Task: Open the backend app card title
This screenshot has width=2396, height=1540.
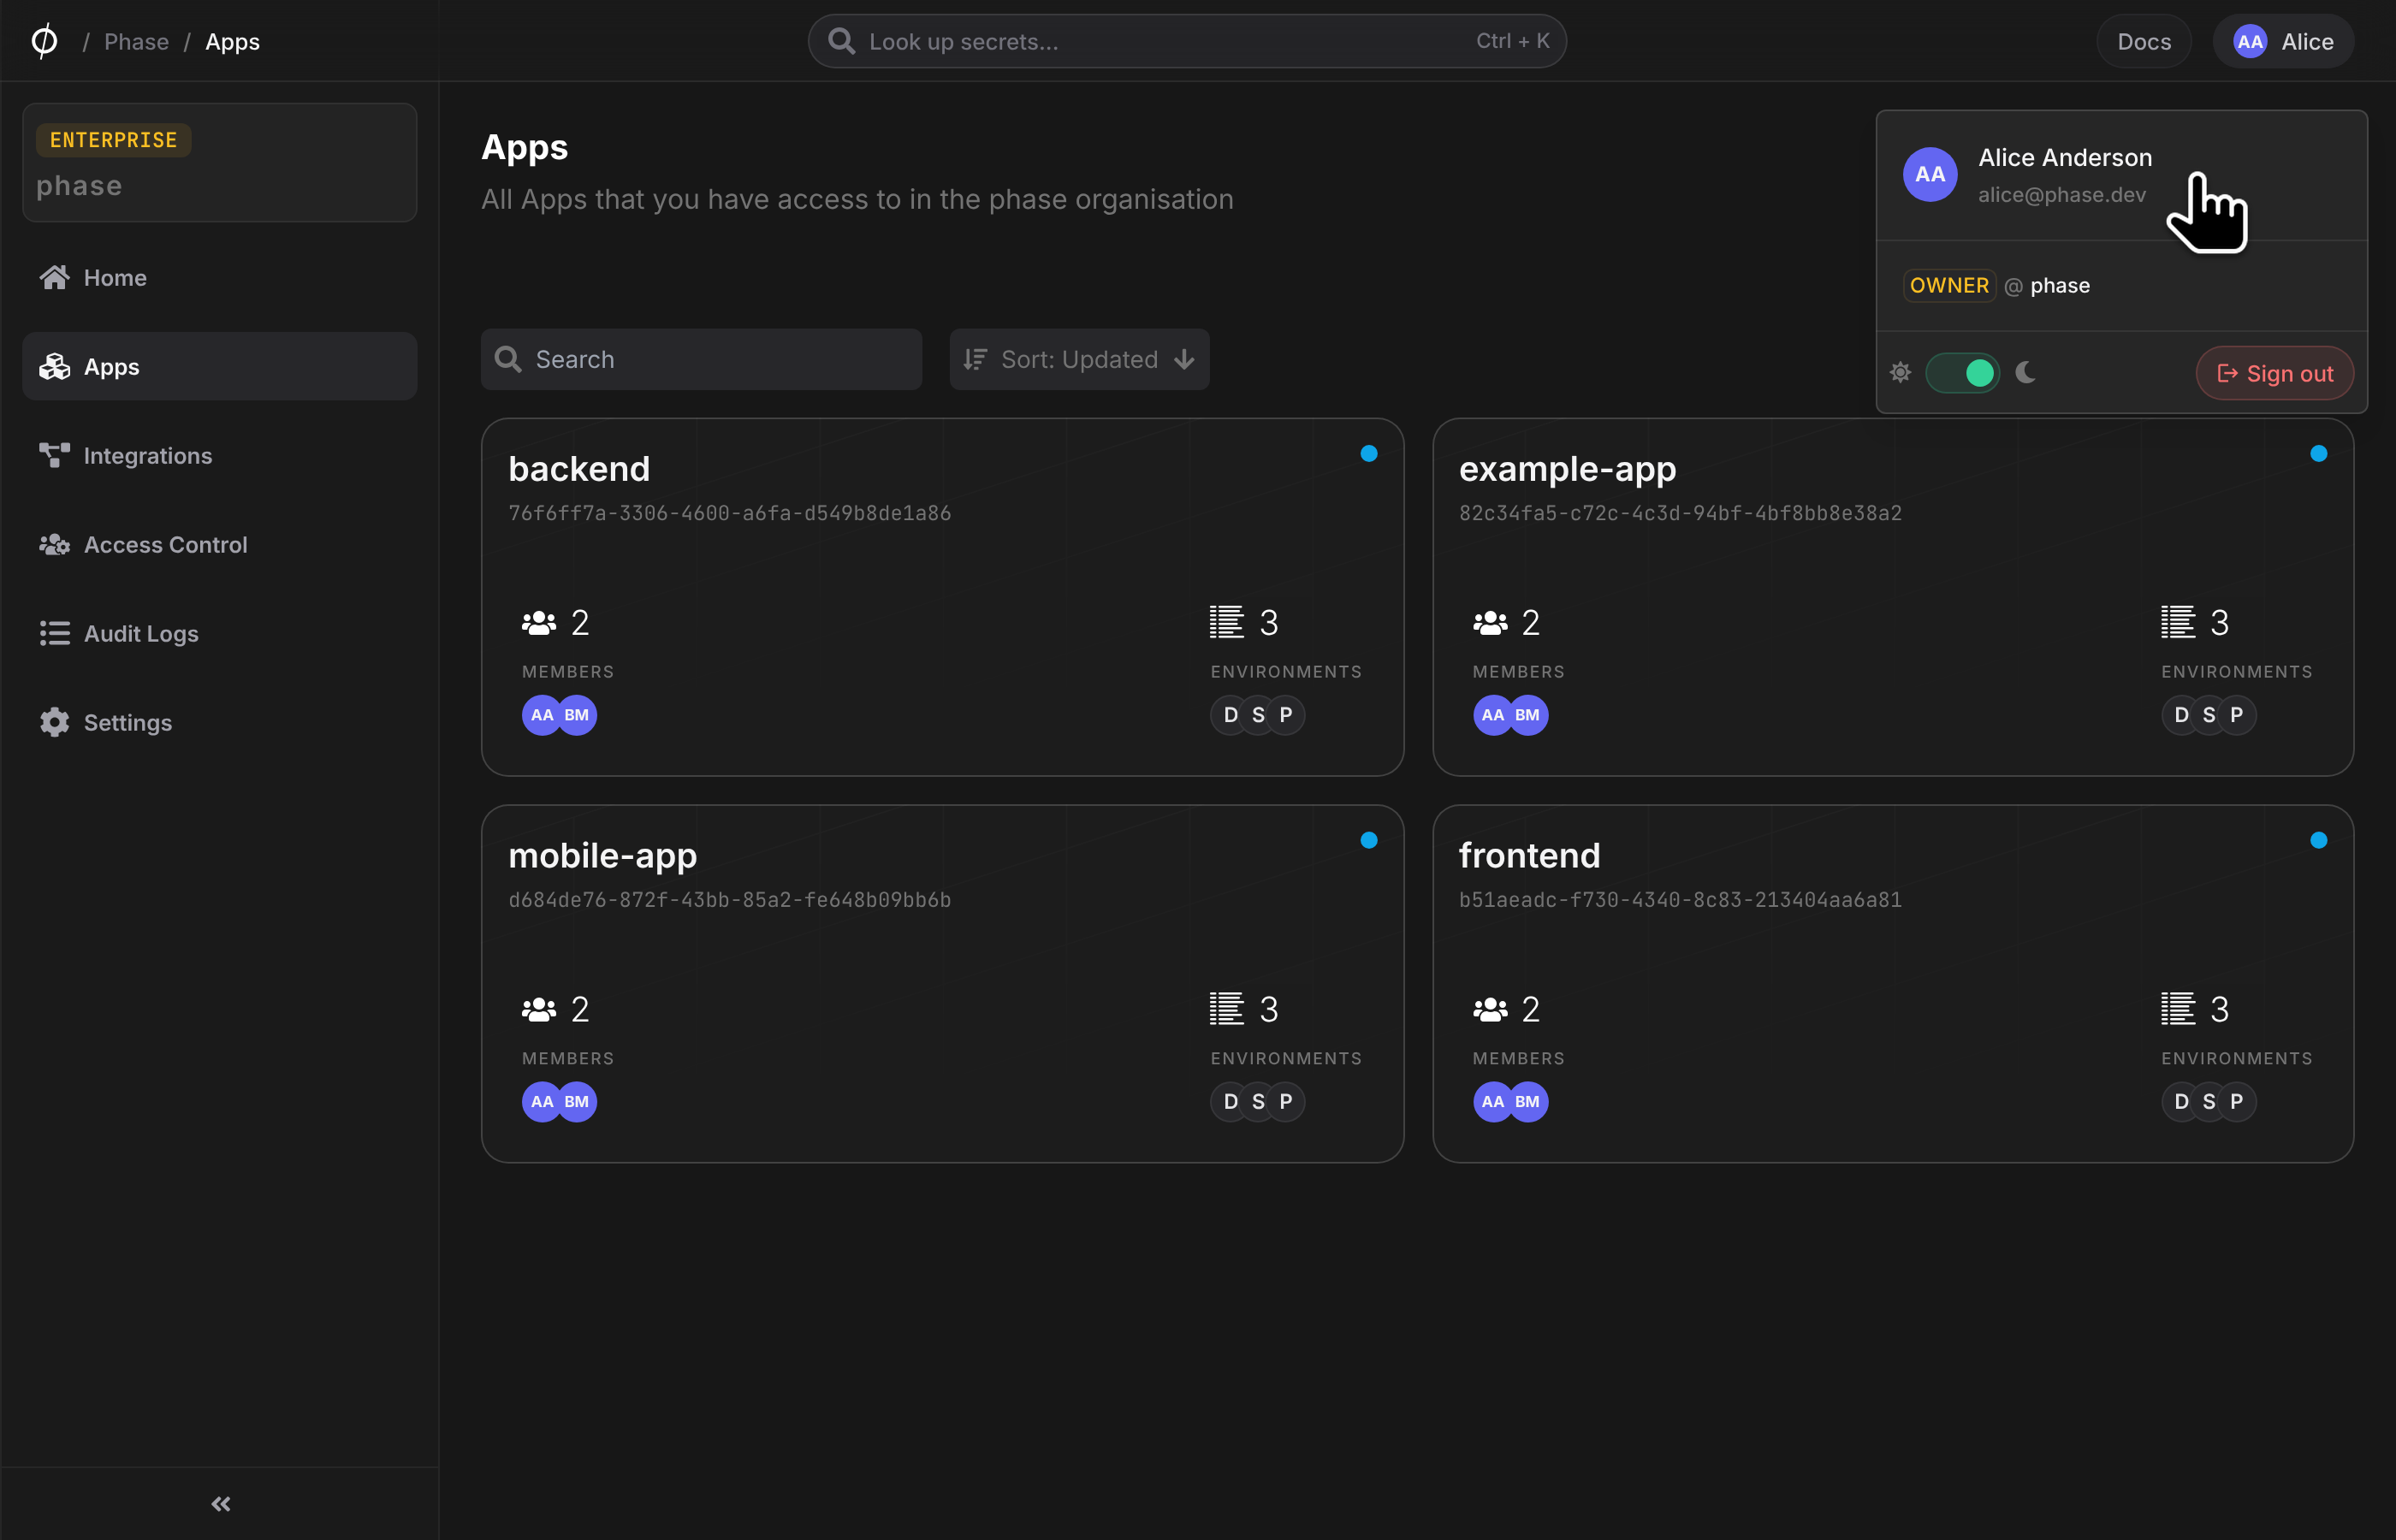Action: pyautogui.click(x=579, y=468)
